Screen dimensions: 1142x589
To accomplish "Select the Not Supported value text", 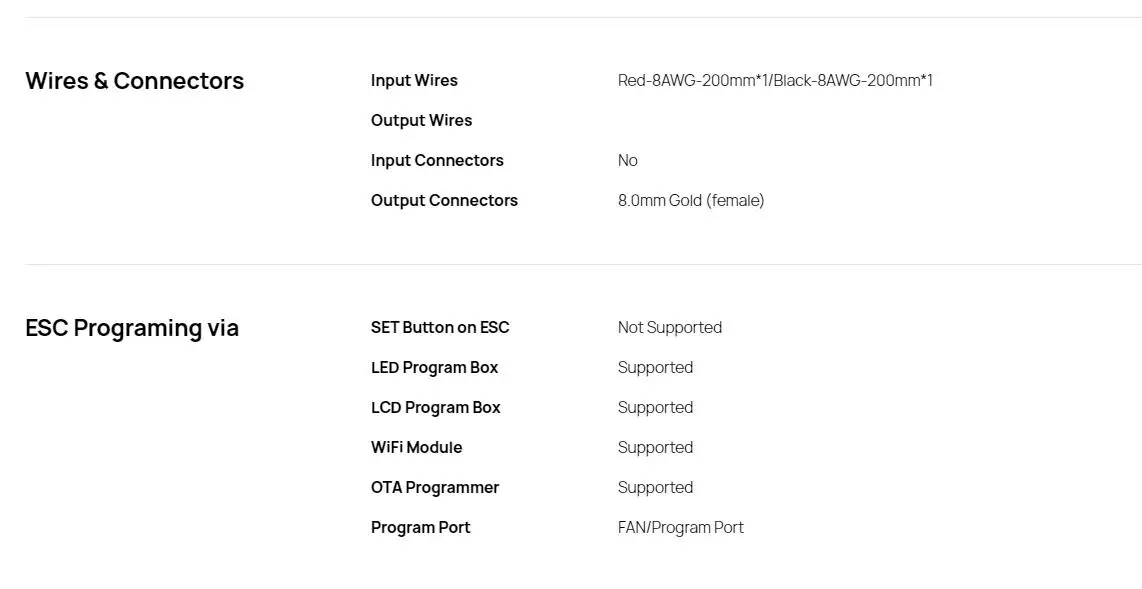I will click(670, 328).
